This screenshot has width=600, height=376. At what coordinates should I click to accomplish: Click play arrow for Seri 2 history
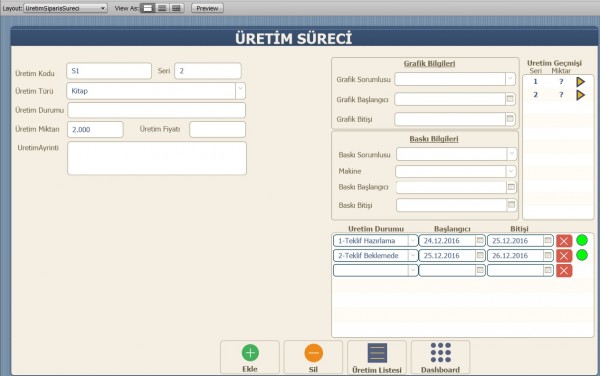[x=580, y=95]
